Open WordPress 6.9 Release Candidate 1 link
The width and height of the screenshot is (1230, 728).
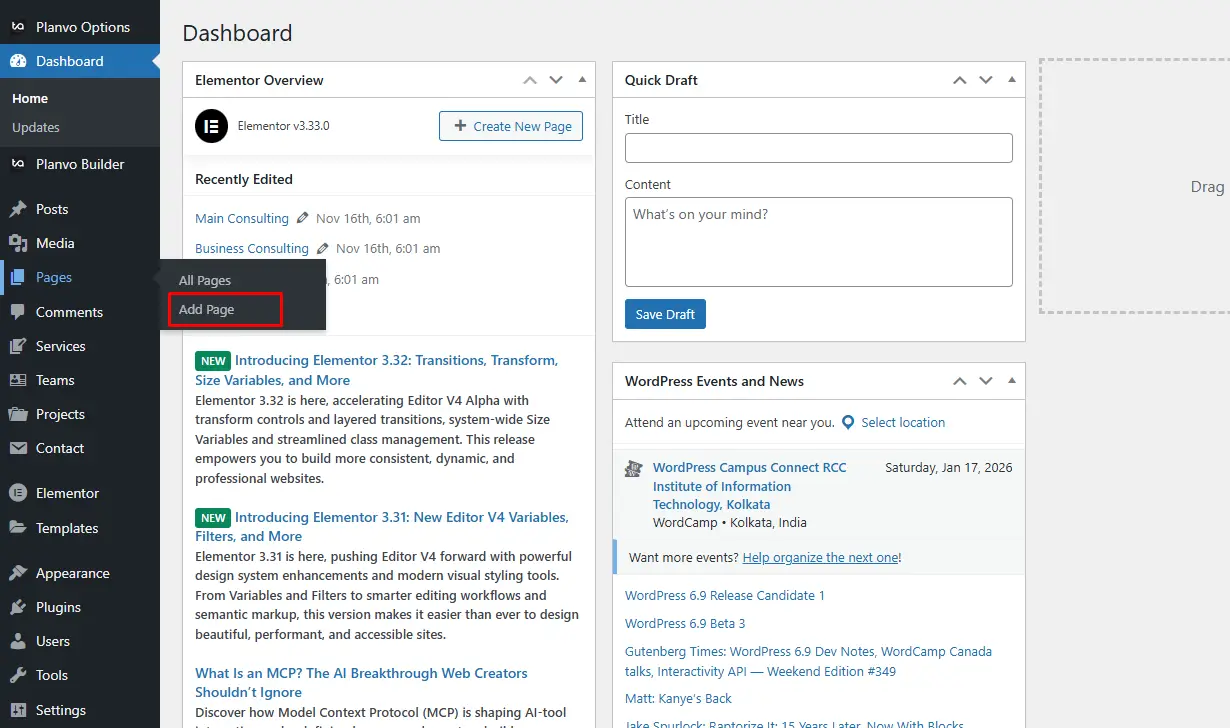(x=725, y=595)
